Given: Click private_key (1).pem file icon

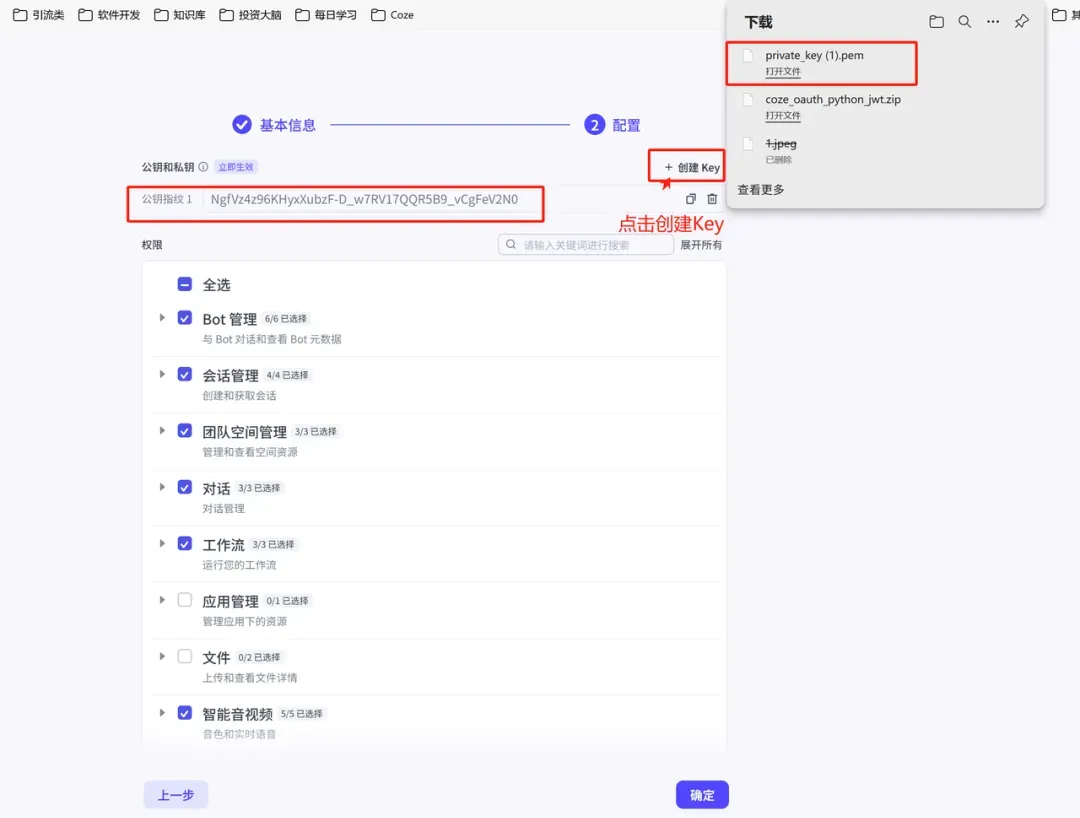Looking at the screenshot, I should point(748,56).
